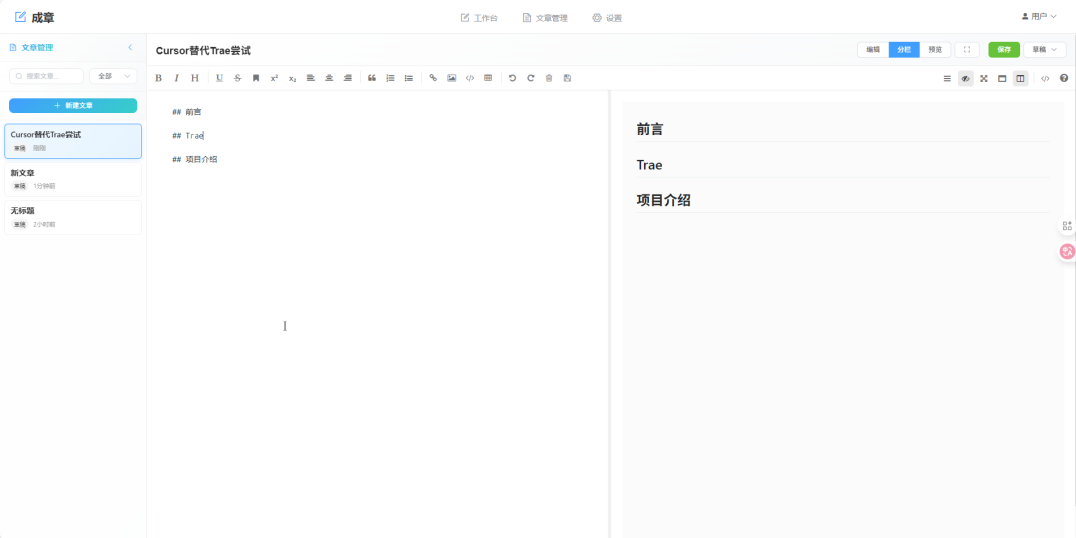Open the navigation outline icon
Screen dimensions: 1076x538
pos(947,79)
